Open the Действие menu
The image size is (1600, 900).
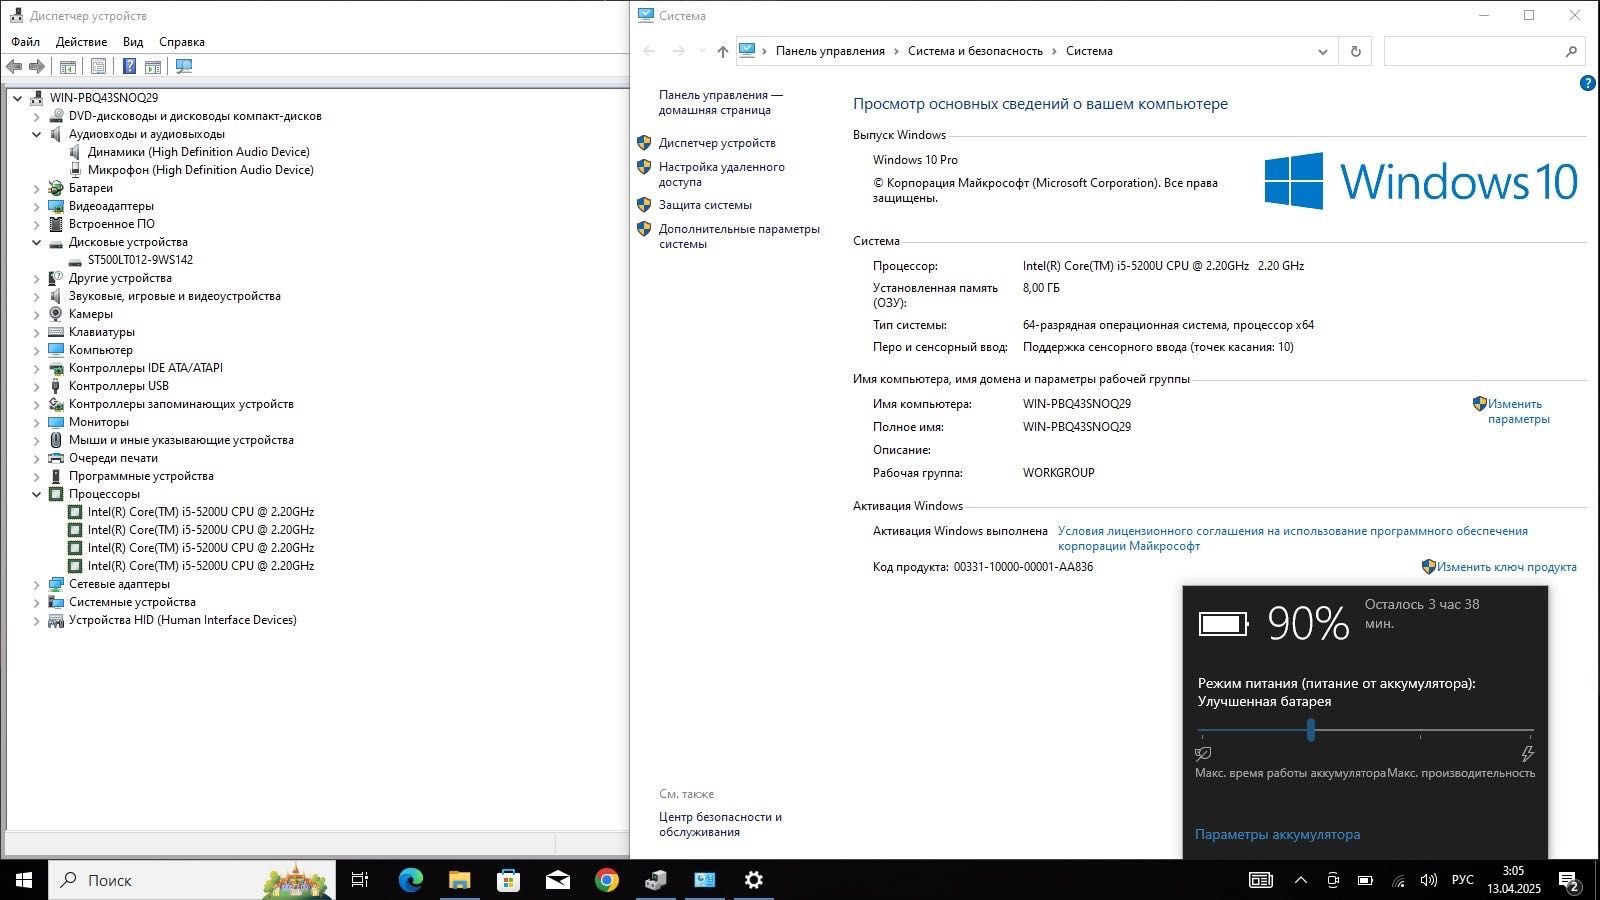pos(82,42)
